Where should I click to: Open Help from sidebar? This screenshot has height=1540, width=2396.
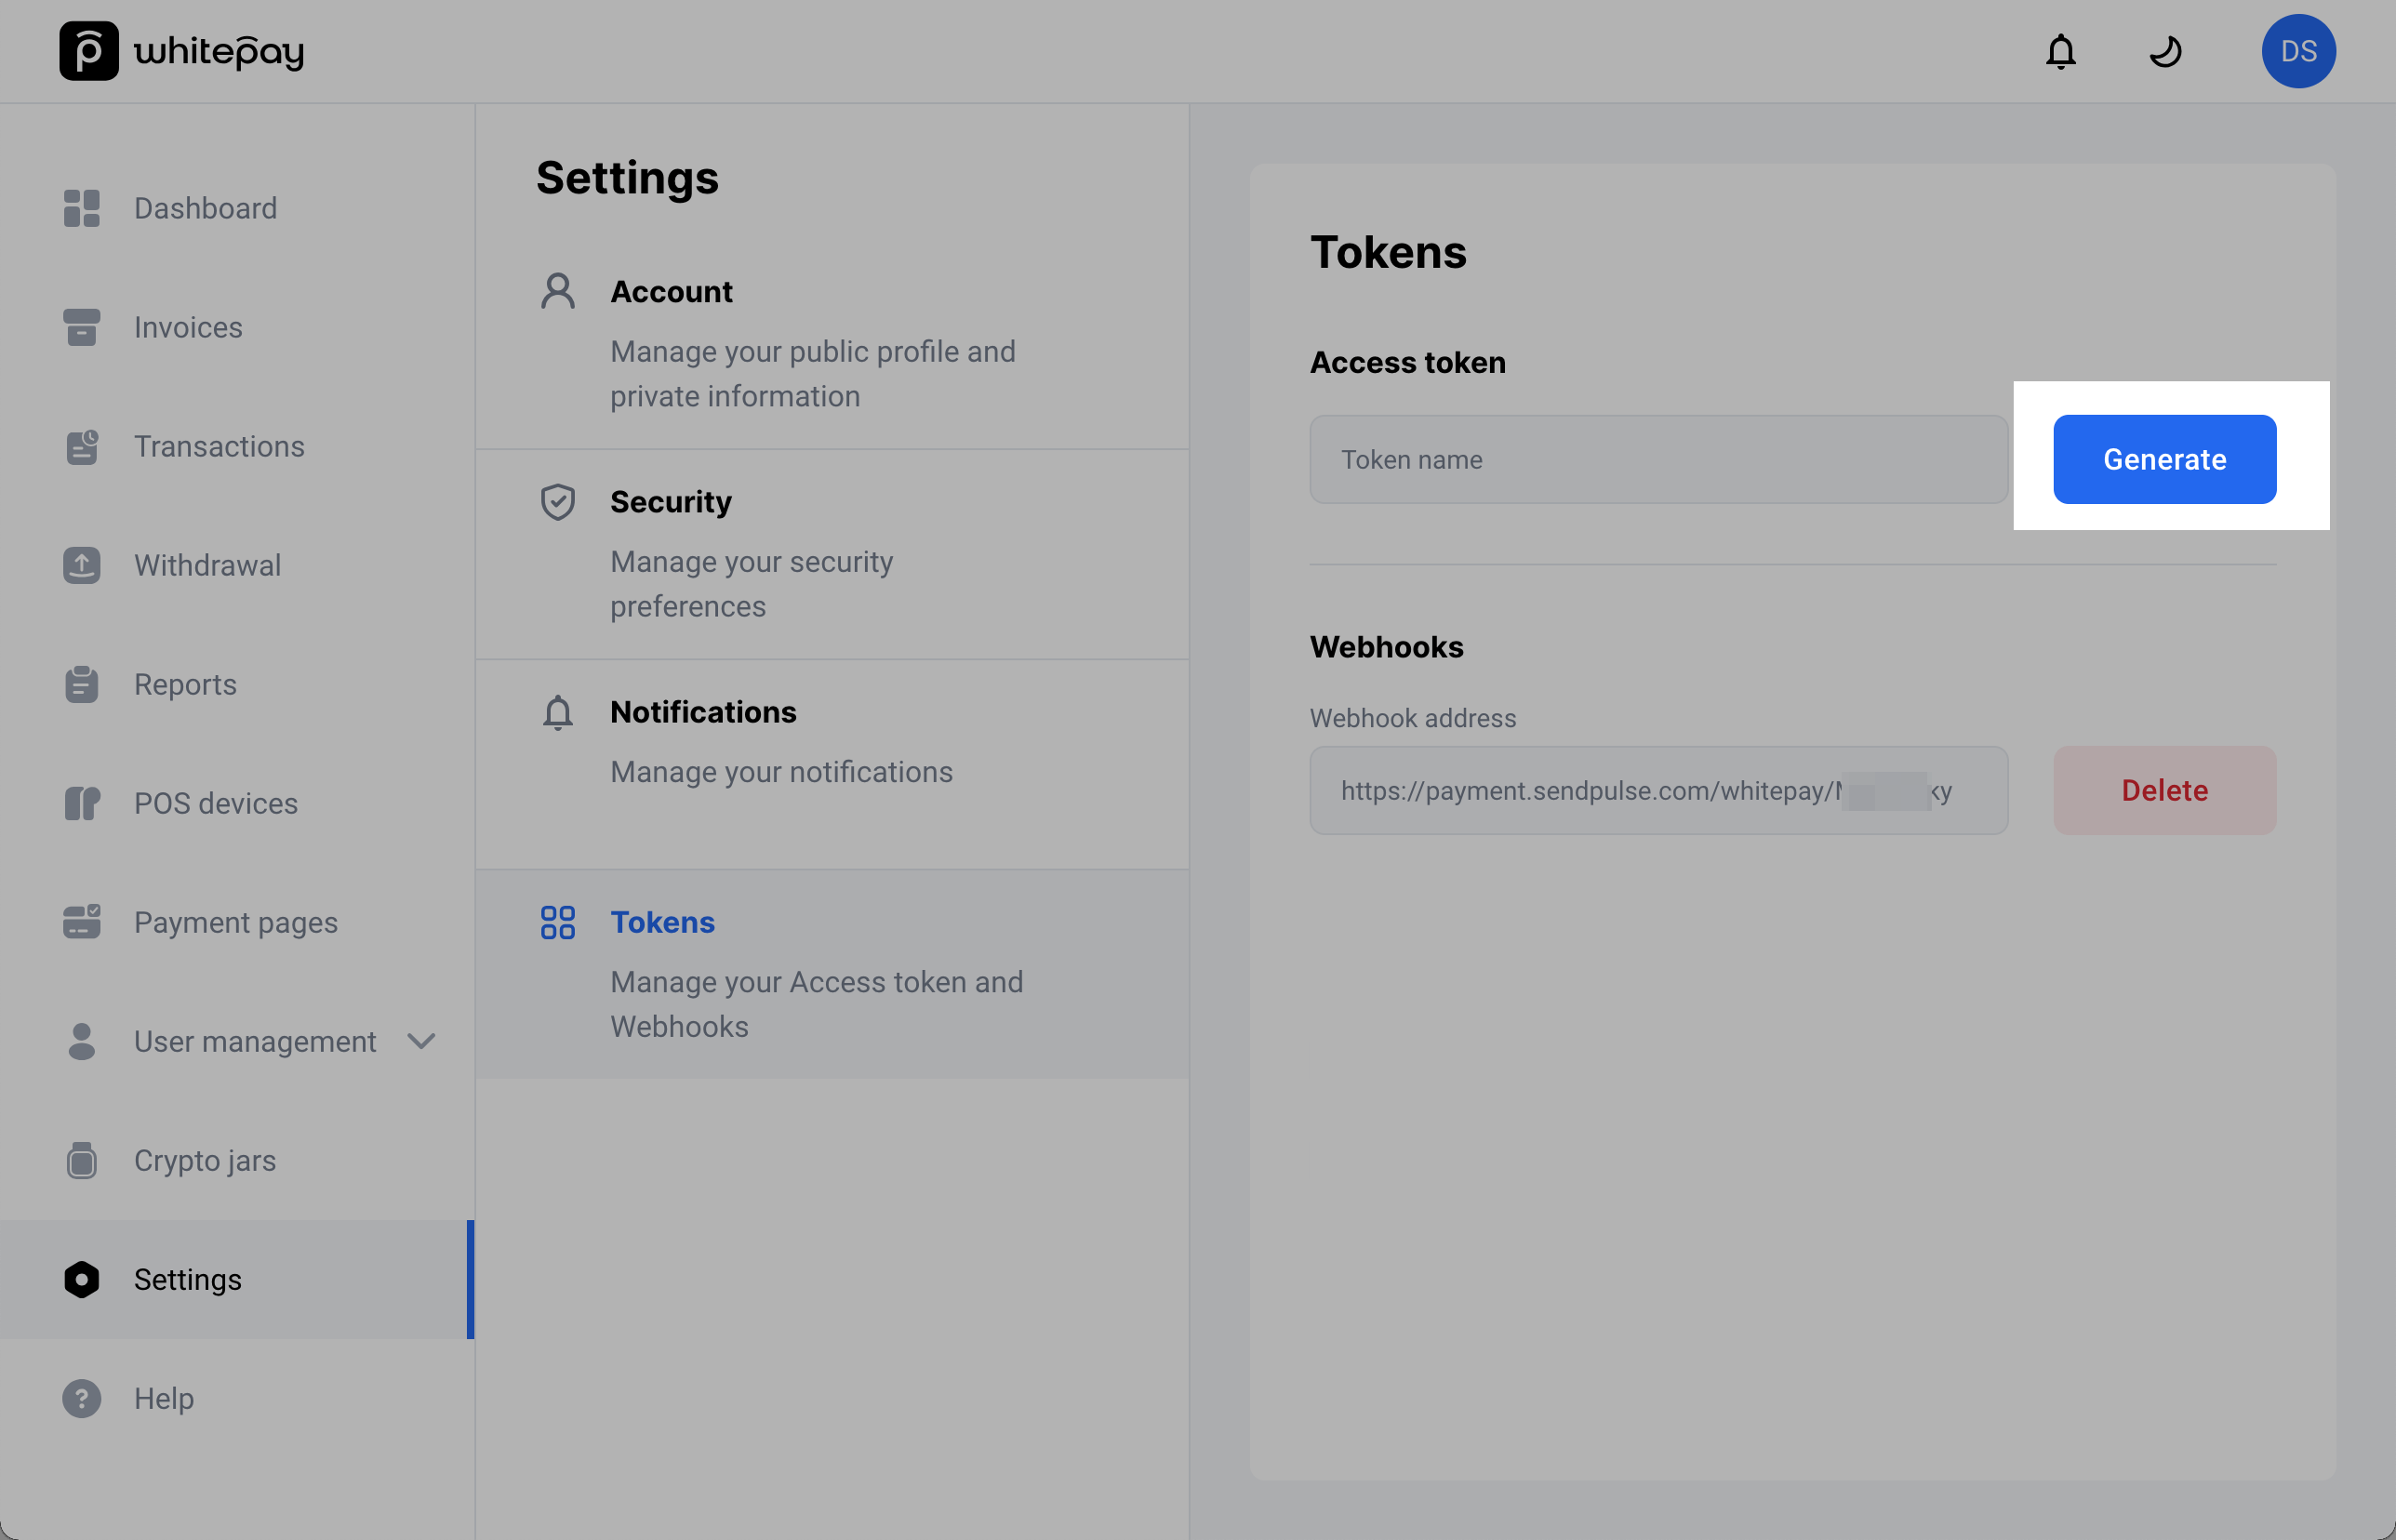[163, 1398]
